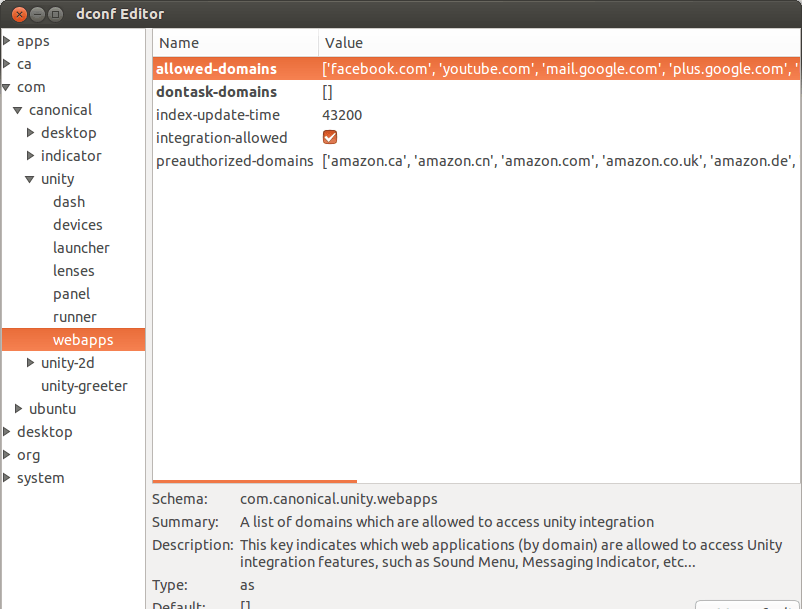Click the orange horizontal scrollbar
Image resolution: width=802 pixels, height=609 pixels.
coord(255,481)
